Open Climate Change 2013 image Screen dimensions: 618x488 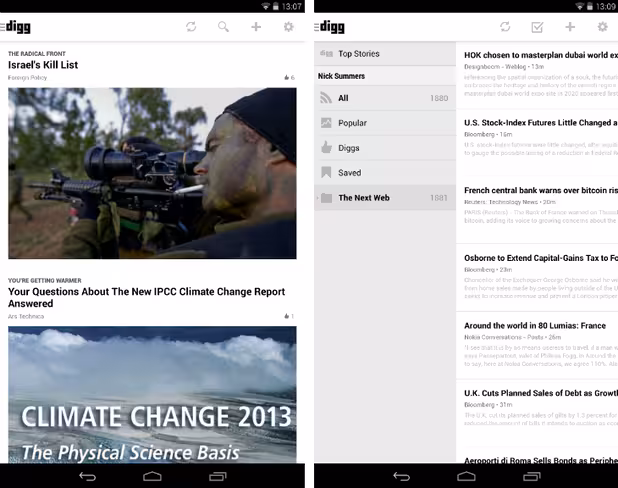coord(152,395)
